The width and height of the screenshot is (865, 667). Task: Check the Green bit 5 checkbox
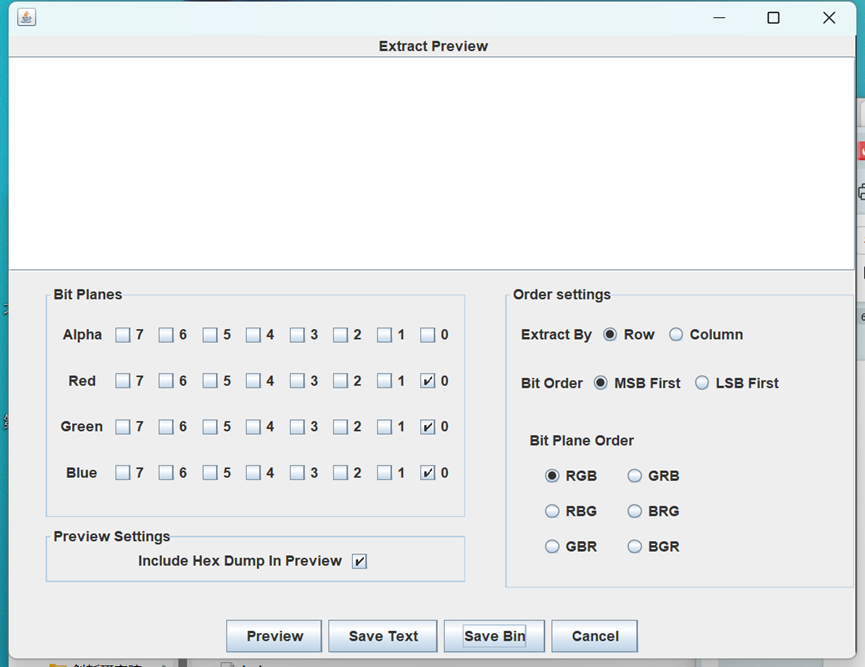[210, 426]
